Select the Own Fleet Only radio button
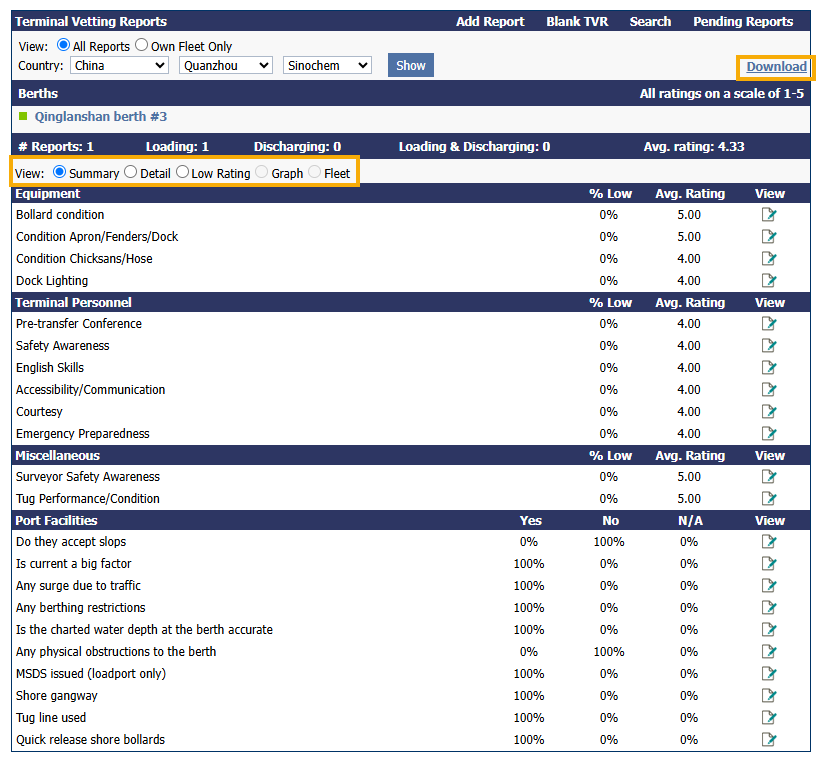This screenshot has width=824, height=763. tap(141, 46)
